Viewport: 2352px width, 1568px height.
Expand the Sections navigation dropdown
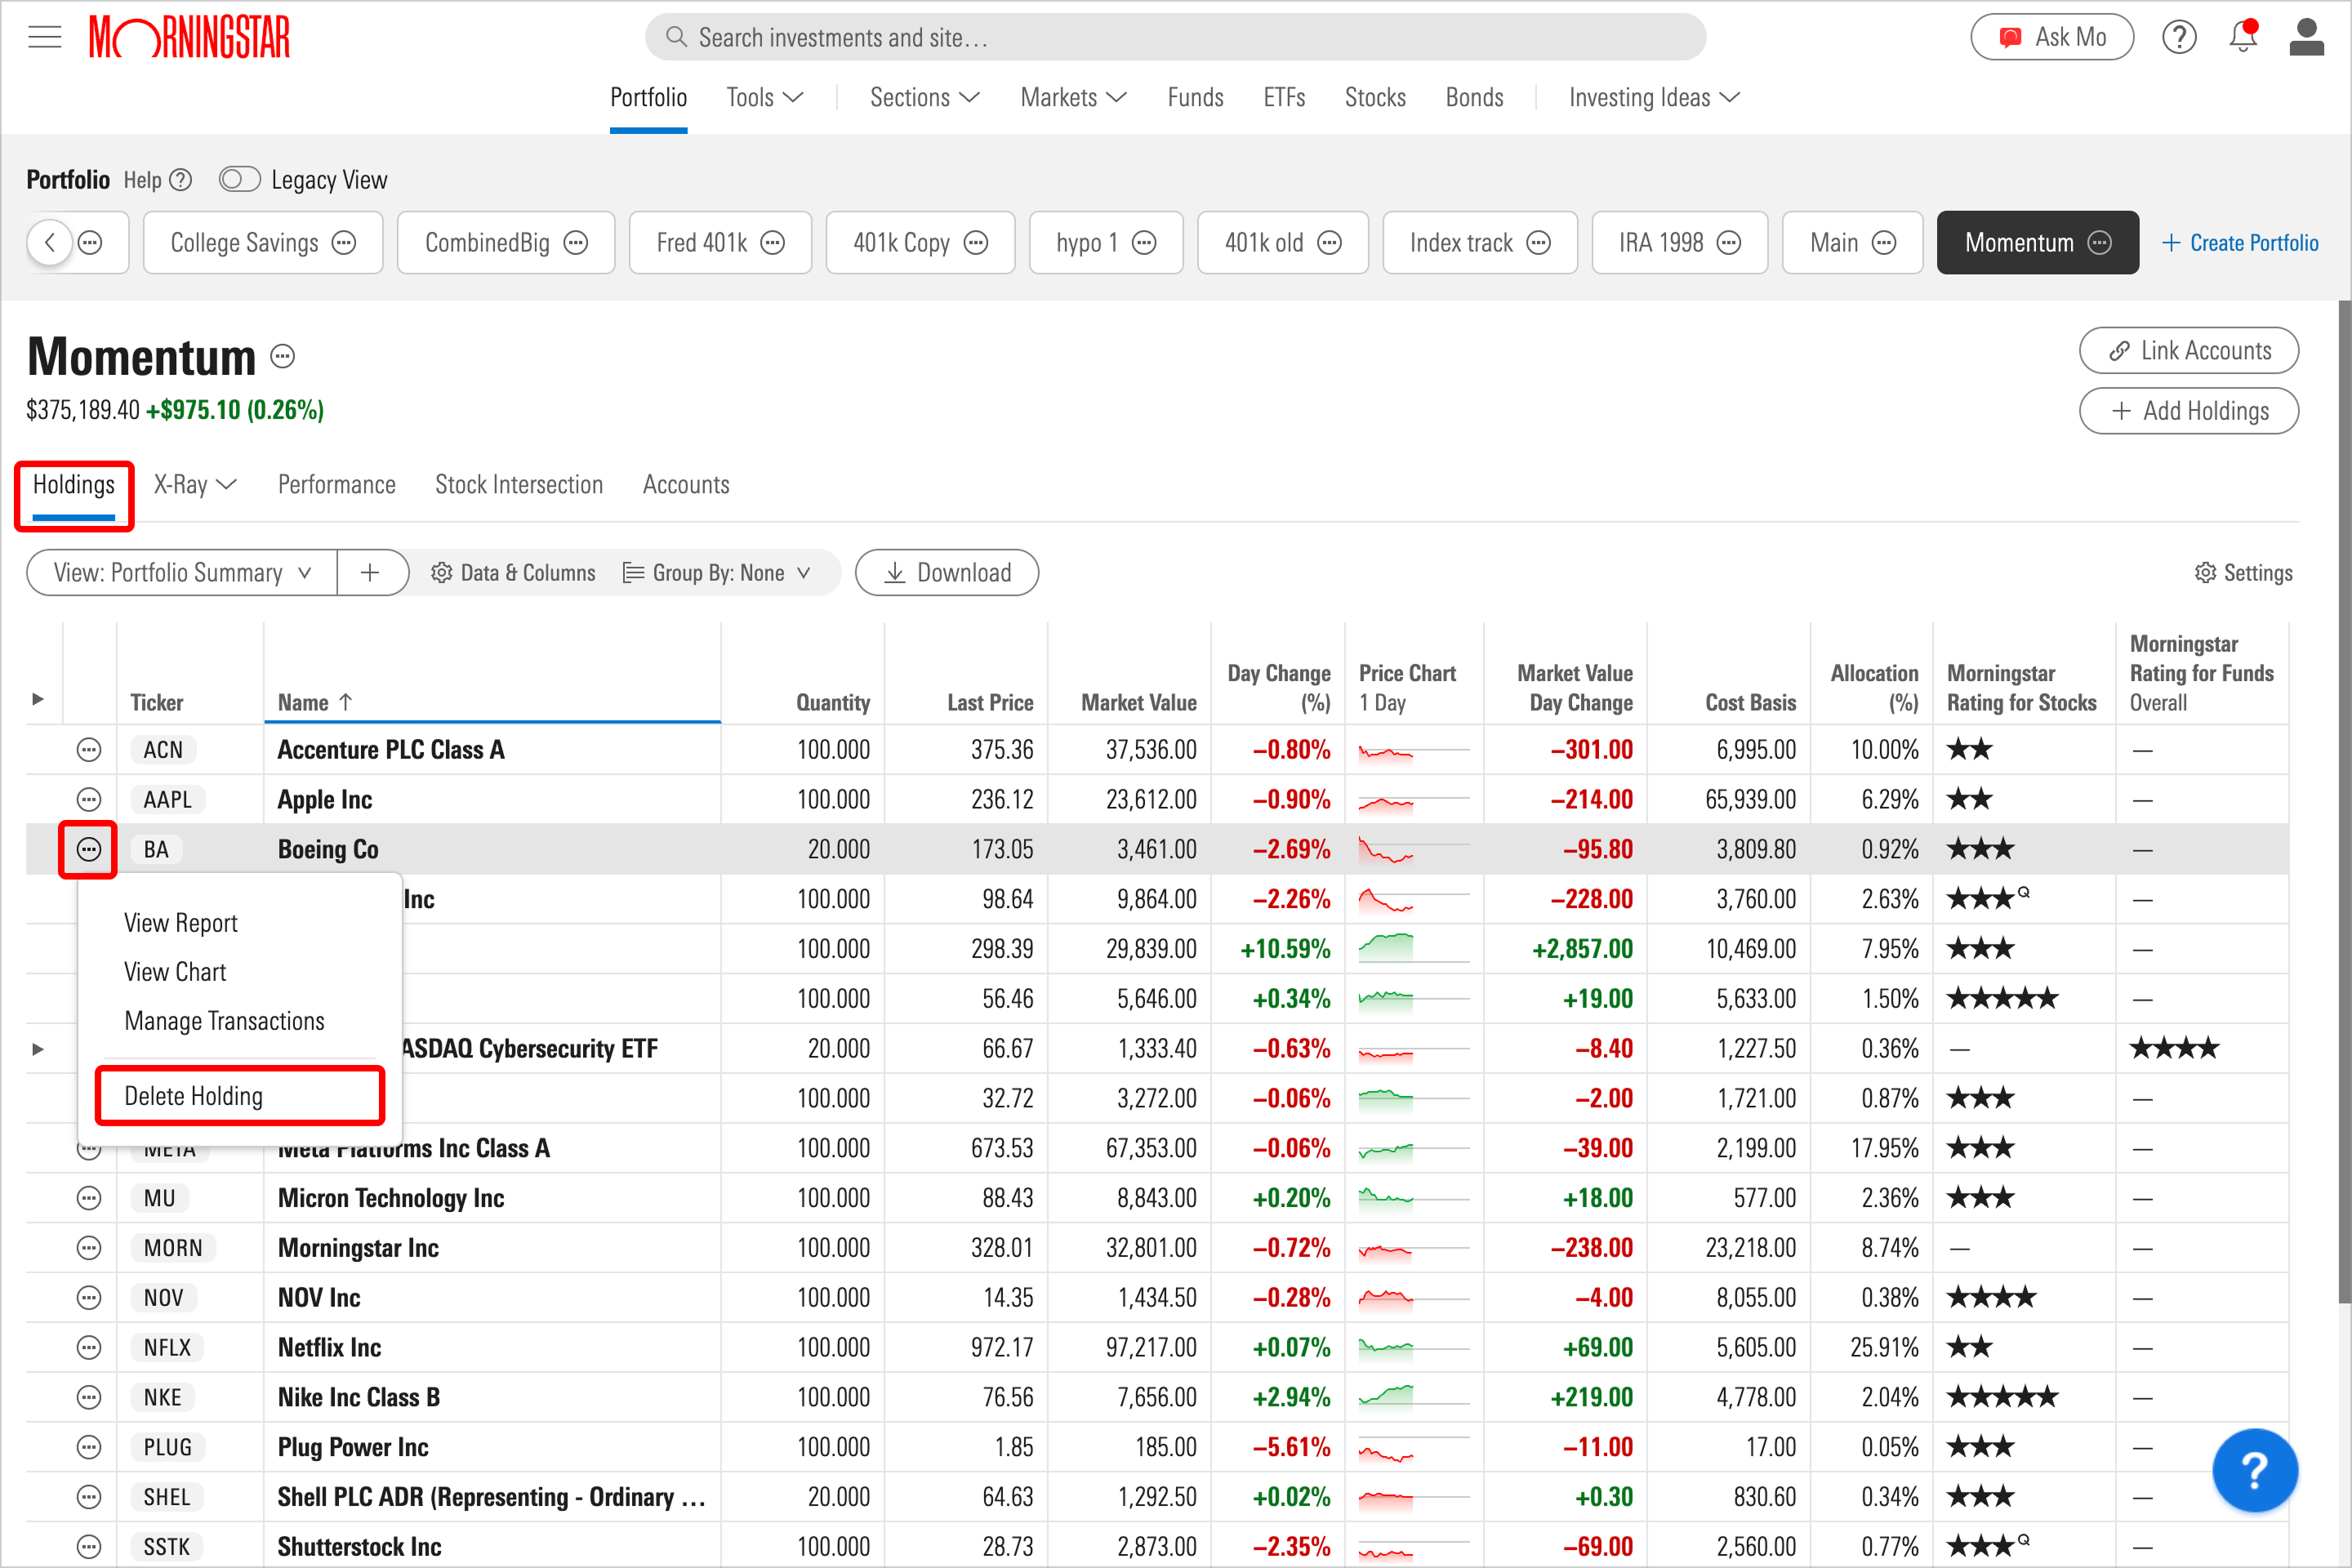(924, 97)
